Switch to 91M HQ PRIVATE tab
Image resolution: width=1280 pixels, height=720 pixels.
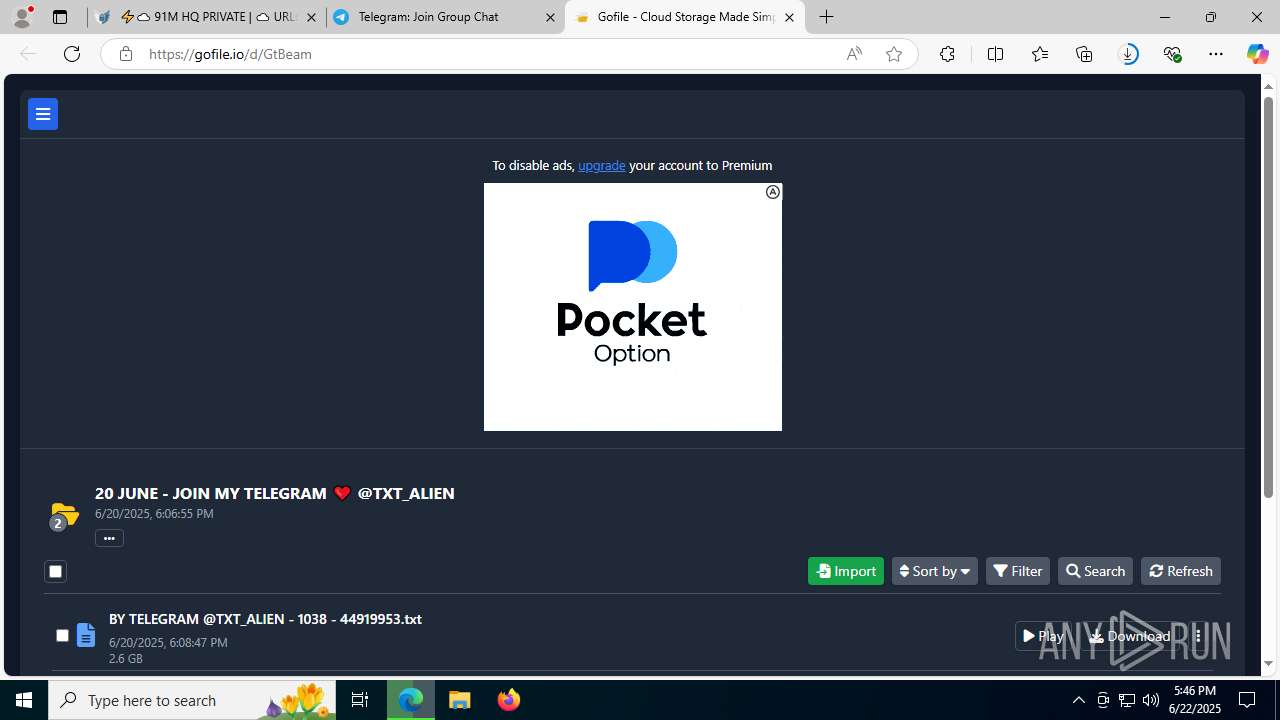coord(205,17)
